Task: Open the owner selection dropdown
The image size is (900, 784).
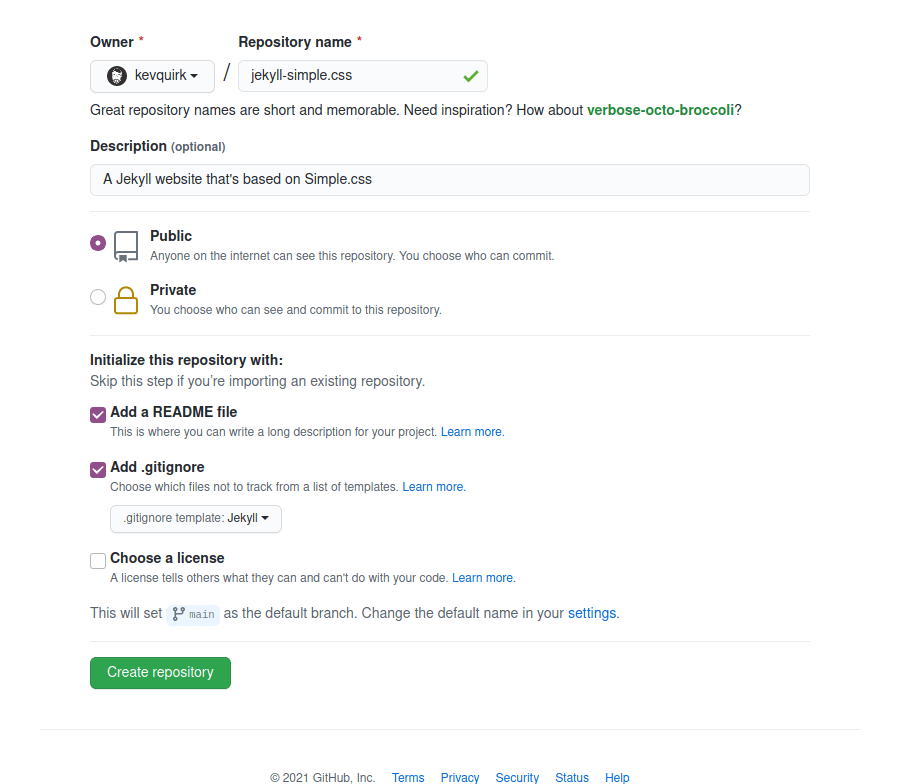Action: [152, 75]
